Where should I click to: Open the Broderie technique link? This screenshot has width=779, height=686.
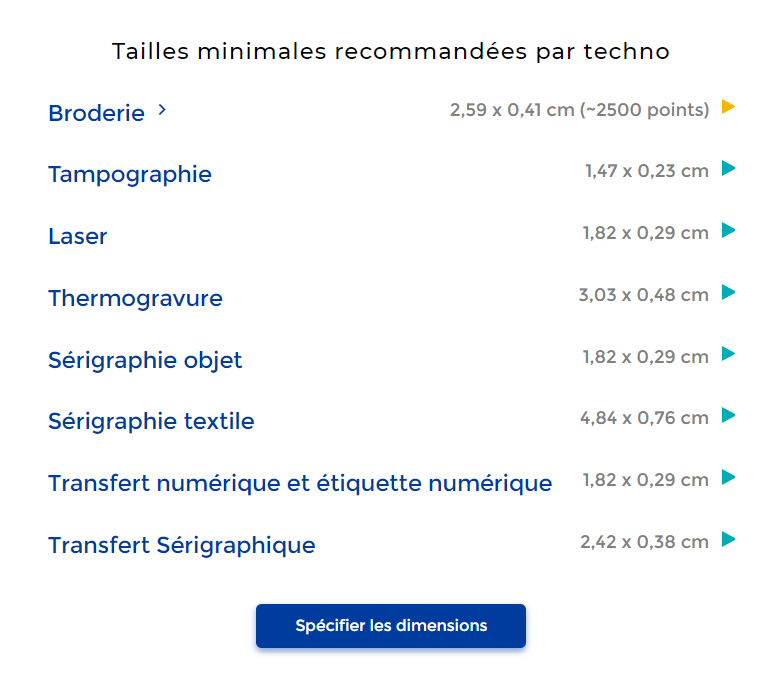pyautogui.click(x=96, y=113)
